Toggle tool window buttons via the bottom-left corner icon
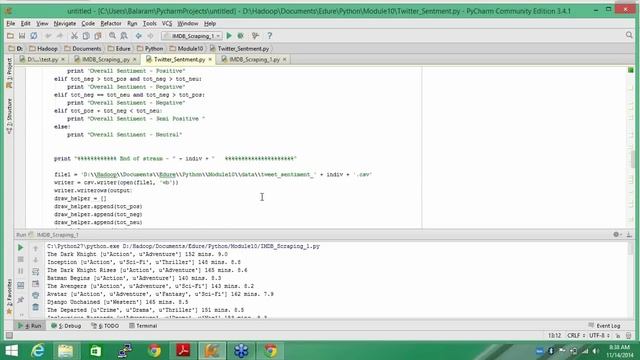Image resolution: width=640 pixels, height=360 pixels. pos(9,336)
